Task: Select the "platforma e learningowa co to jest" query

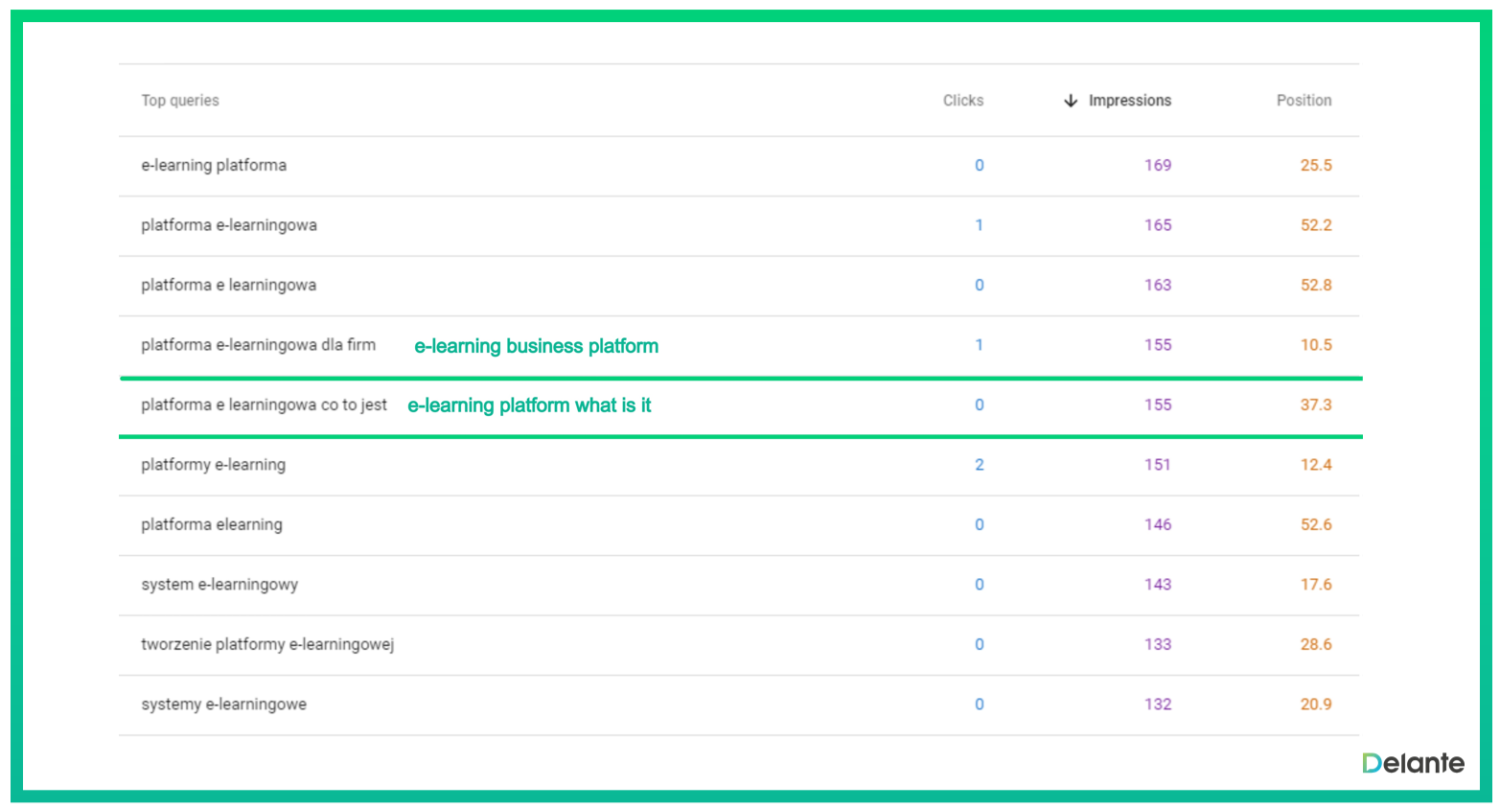Action: (x=264, y=405)
